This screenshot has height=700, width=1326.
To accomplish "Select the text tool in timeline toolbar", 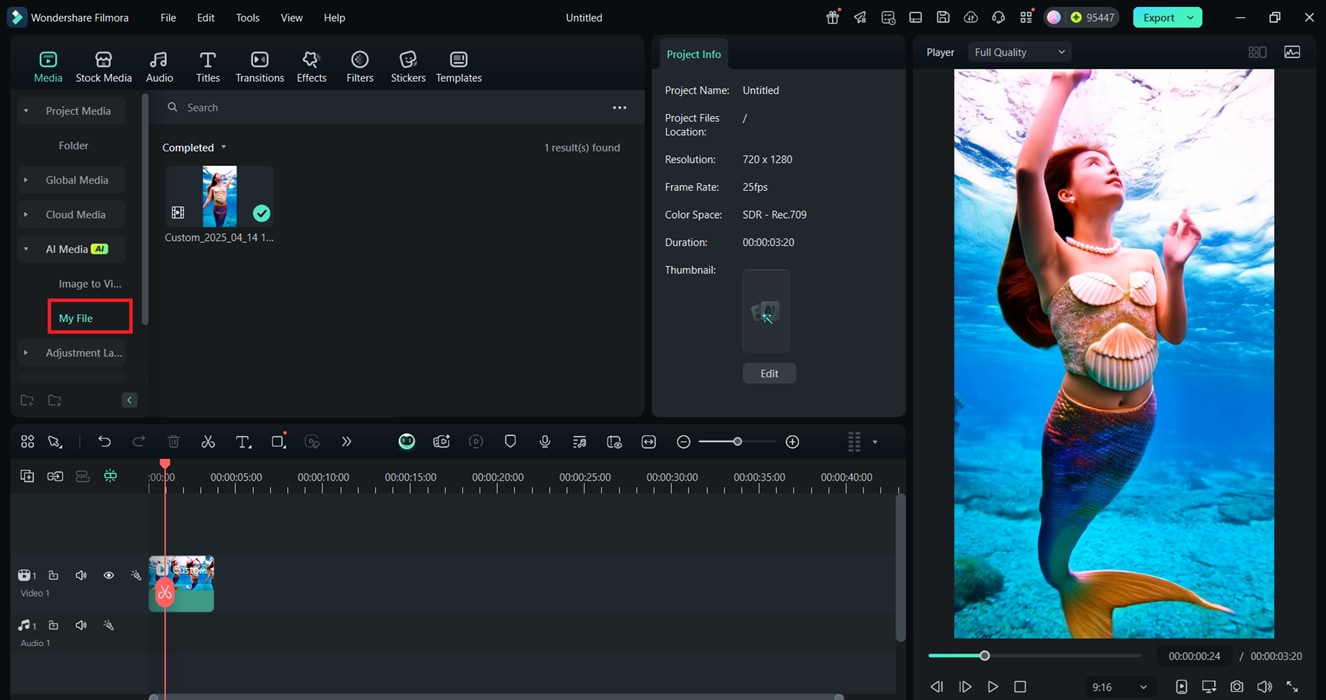I will pos(243,441).
